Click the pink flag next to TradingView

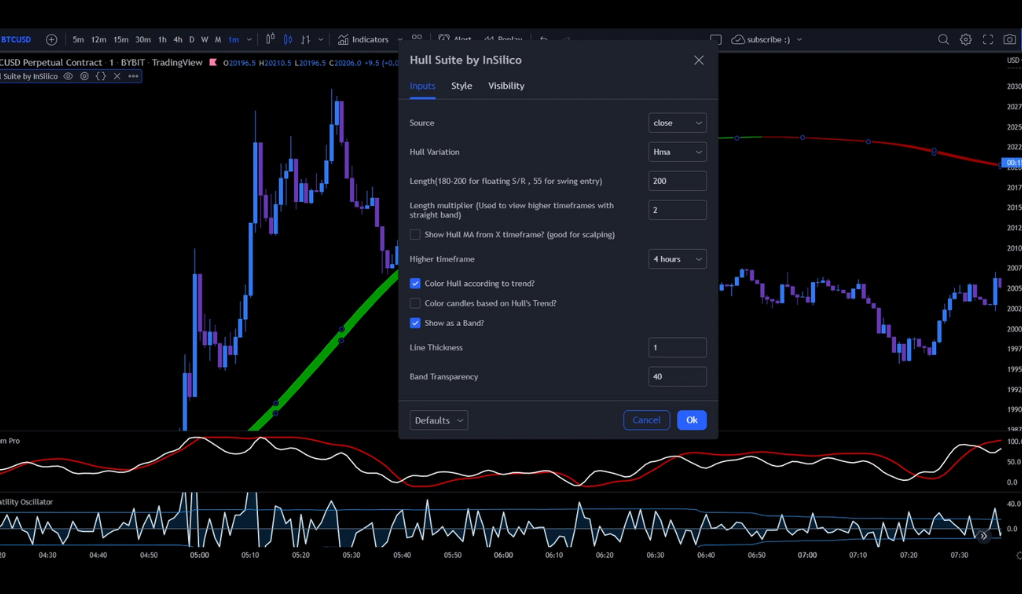coord(212,63)
